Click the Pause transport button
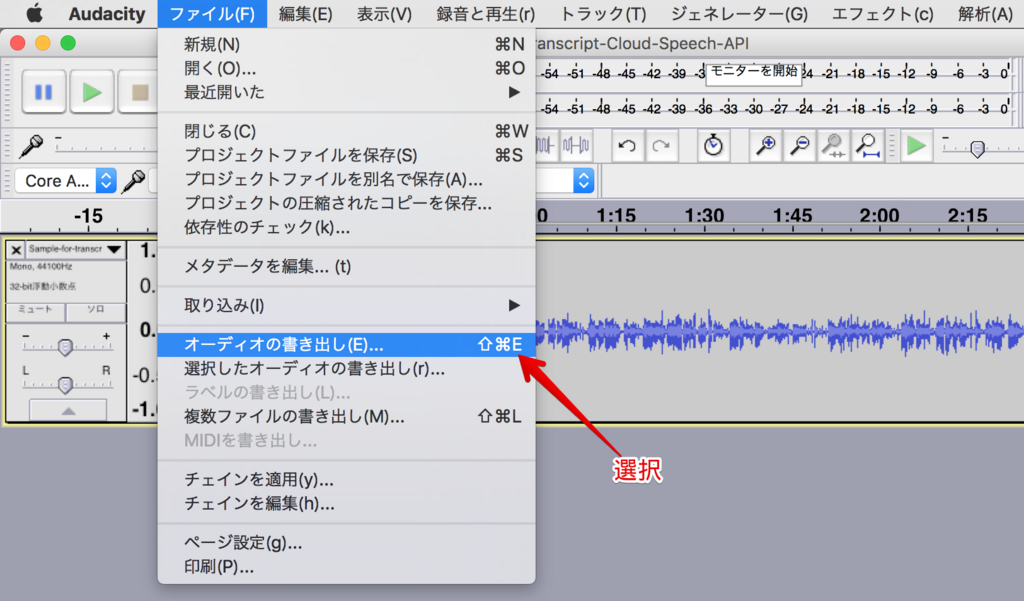1024x601 pixels. (43, 92)
